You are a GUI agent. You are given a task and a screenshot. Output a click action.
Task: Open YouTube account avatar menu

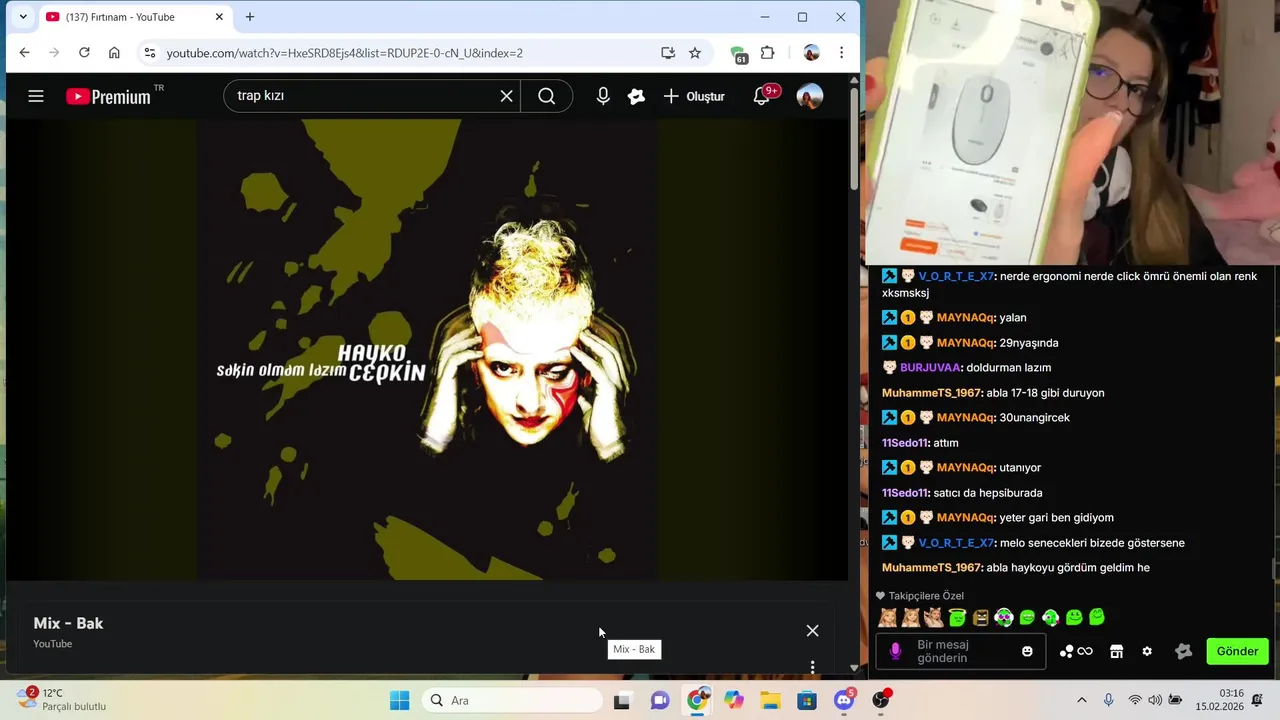click(x=810, y=96)
